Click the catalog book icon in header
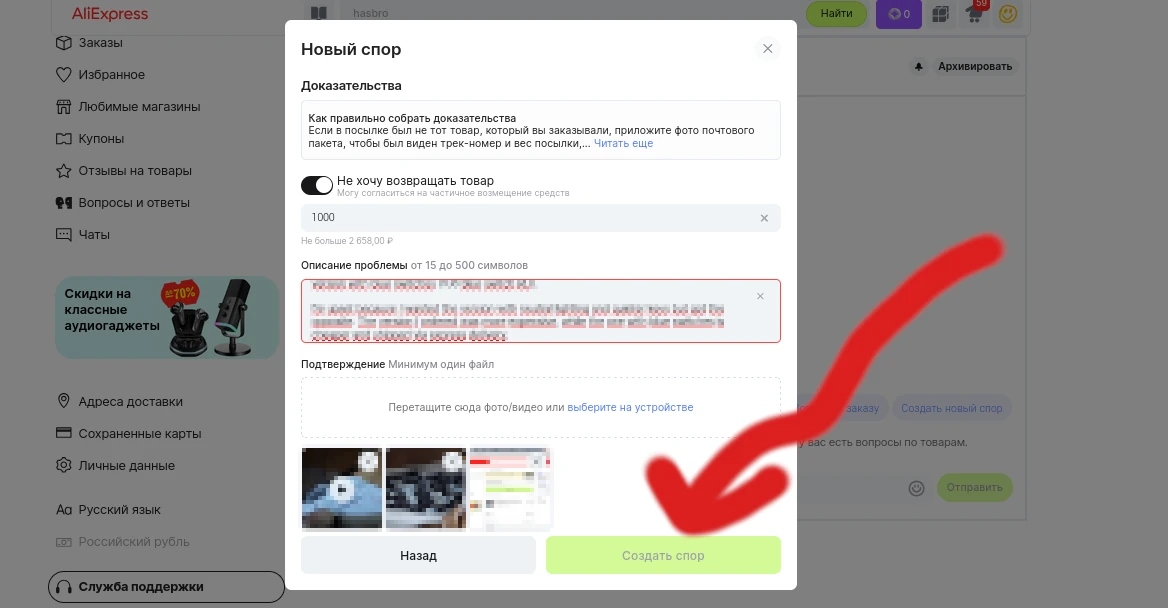The height and width of the screenshot is (608, 1168). (x=319, y=13)
